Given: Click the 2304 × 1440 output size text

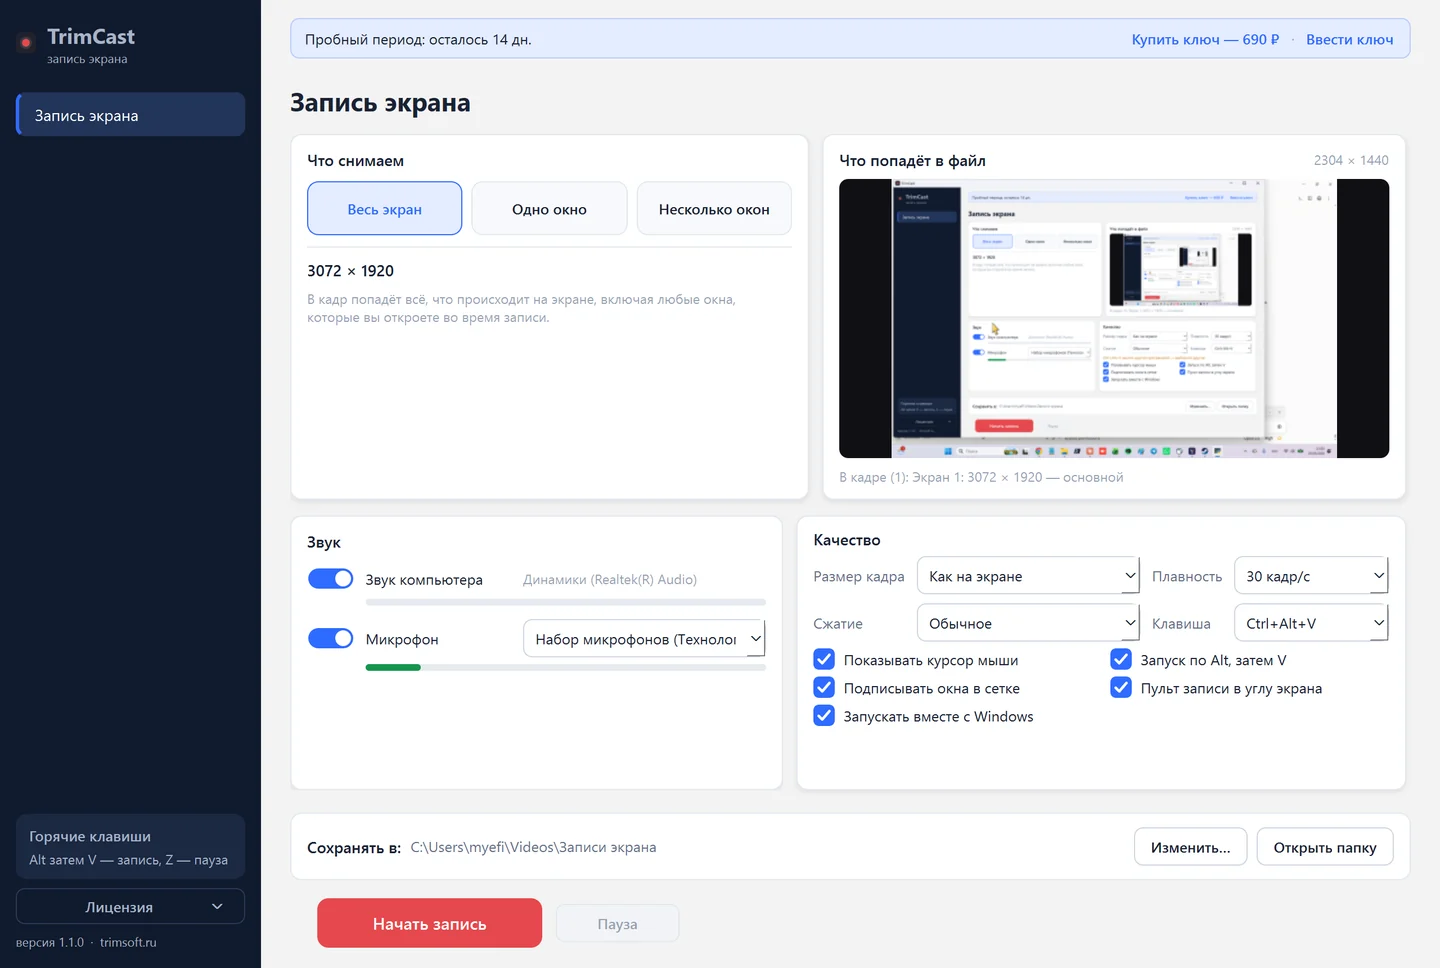Looking at the screenshot, I should click(x=1351, y=160).
